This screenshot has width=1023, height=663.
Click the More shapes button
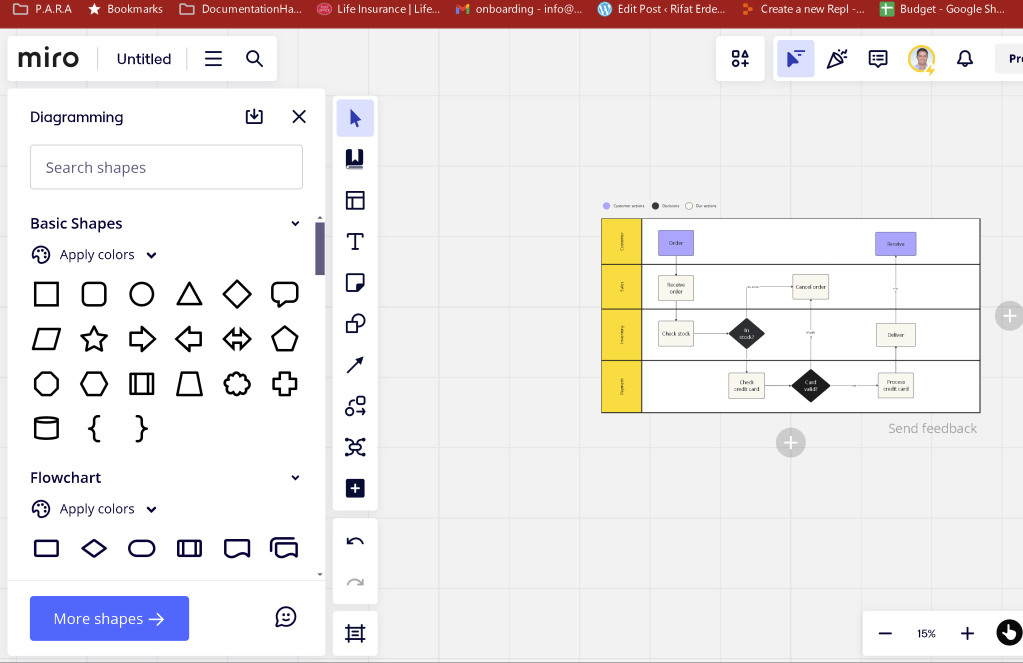[110, 618]
